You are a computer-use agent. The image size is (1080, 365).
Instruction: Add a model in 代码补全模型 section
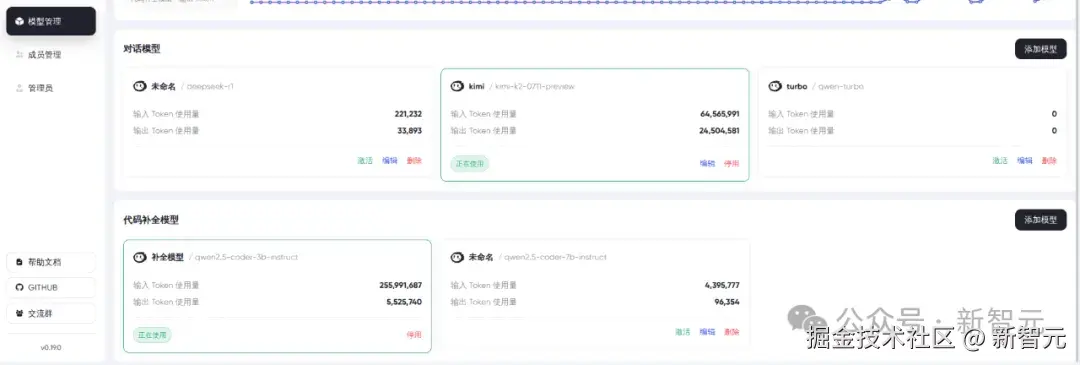coord(1040,220)
